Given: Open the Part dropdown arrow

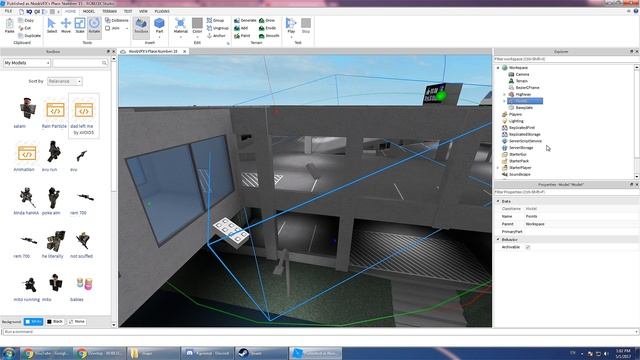Looking at the screenshot, I should click(x=159, y=36).
